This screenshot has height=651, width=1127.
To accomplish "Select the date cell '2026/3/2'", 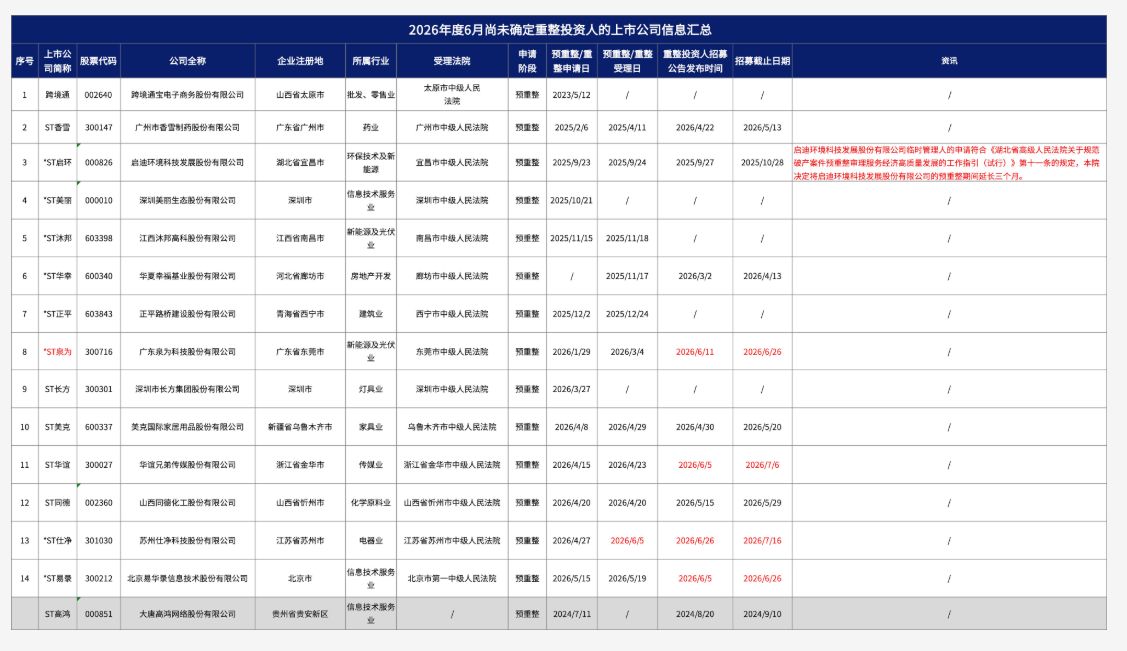I will pos(695,276).
